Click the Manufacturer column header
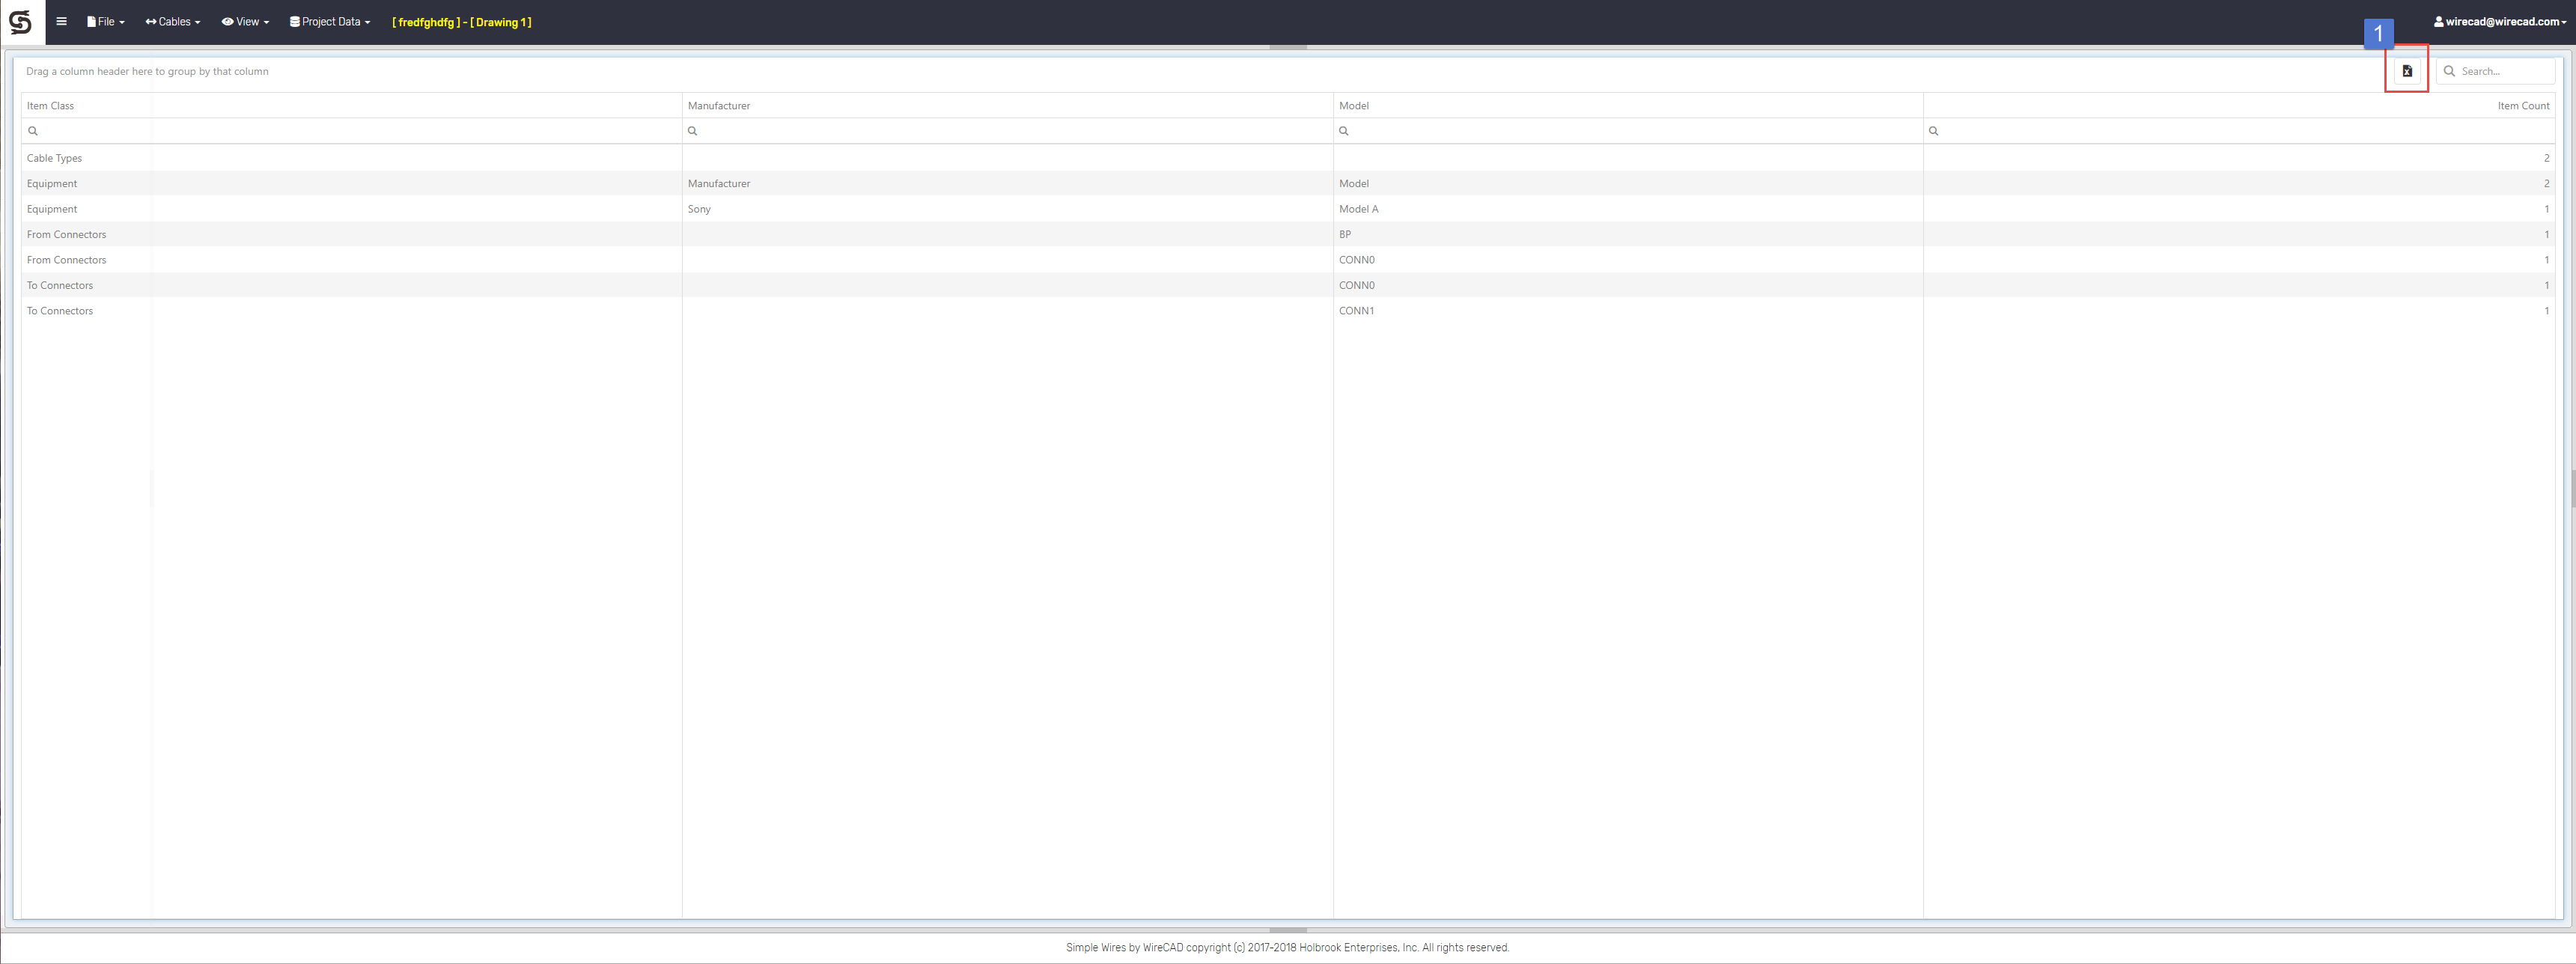 coord(718,105)
